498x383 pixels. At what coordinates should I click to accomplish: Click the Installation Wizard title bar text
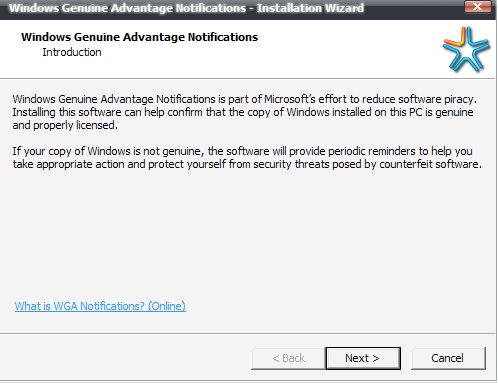coord(186,8)
